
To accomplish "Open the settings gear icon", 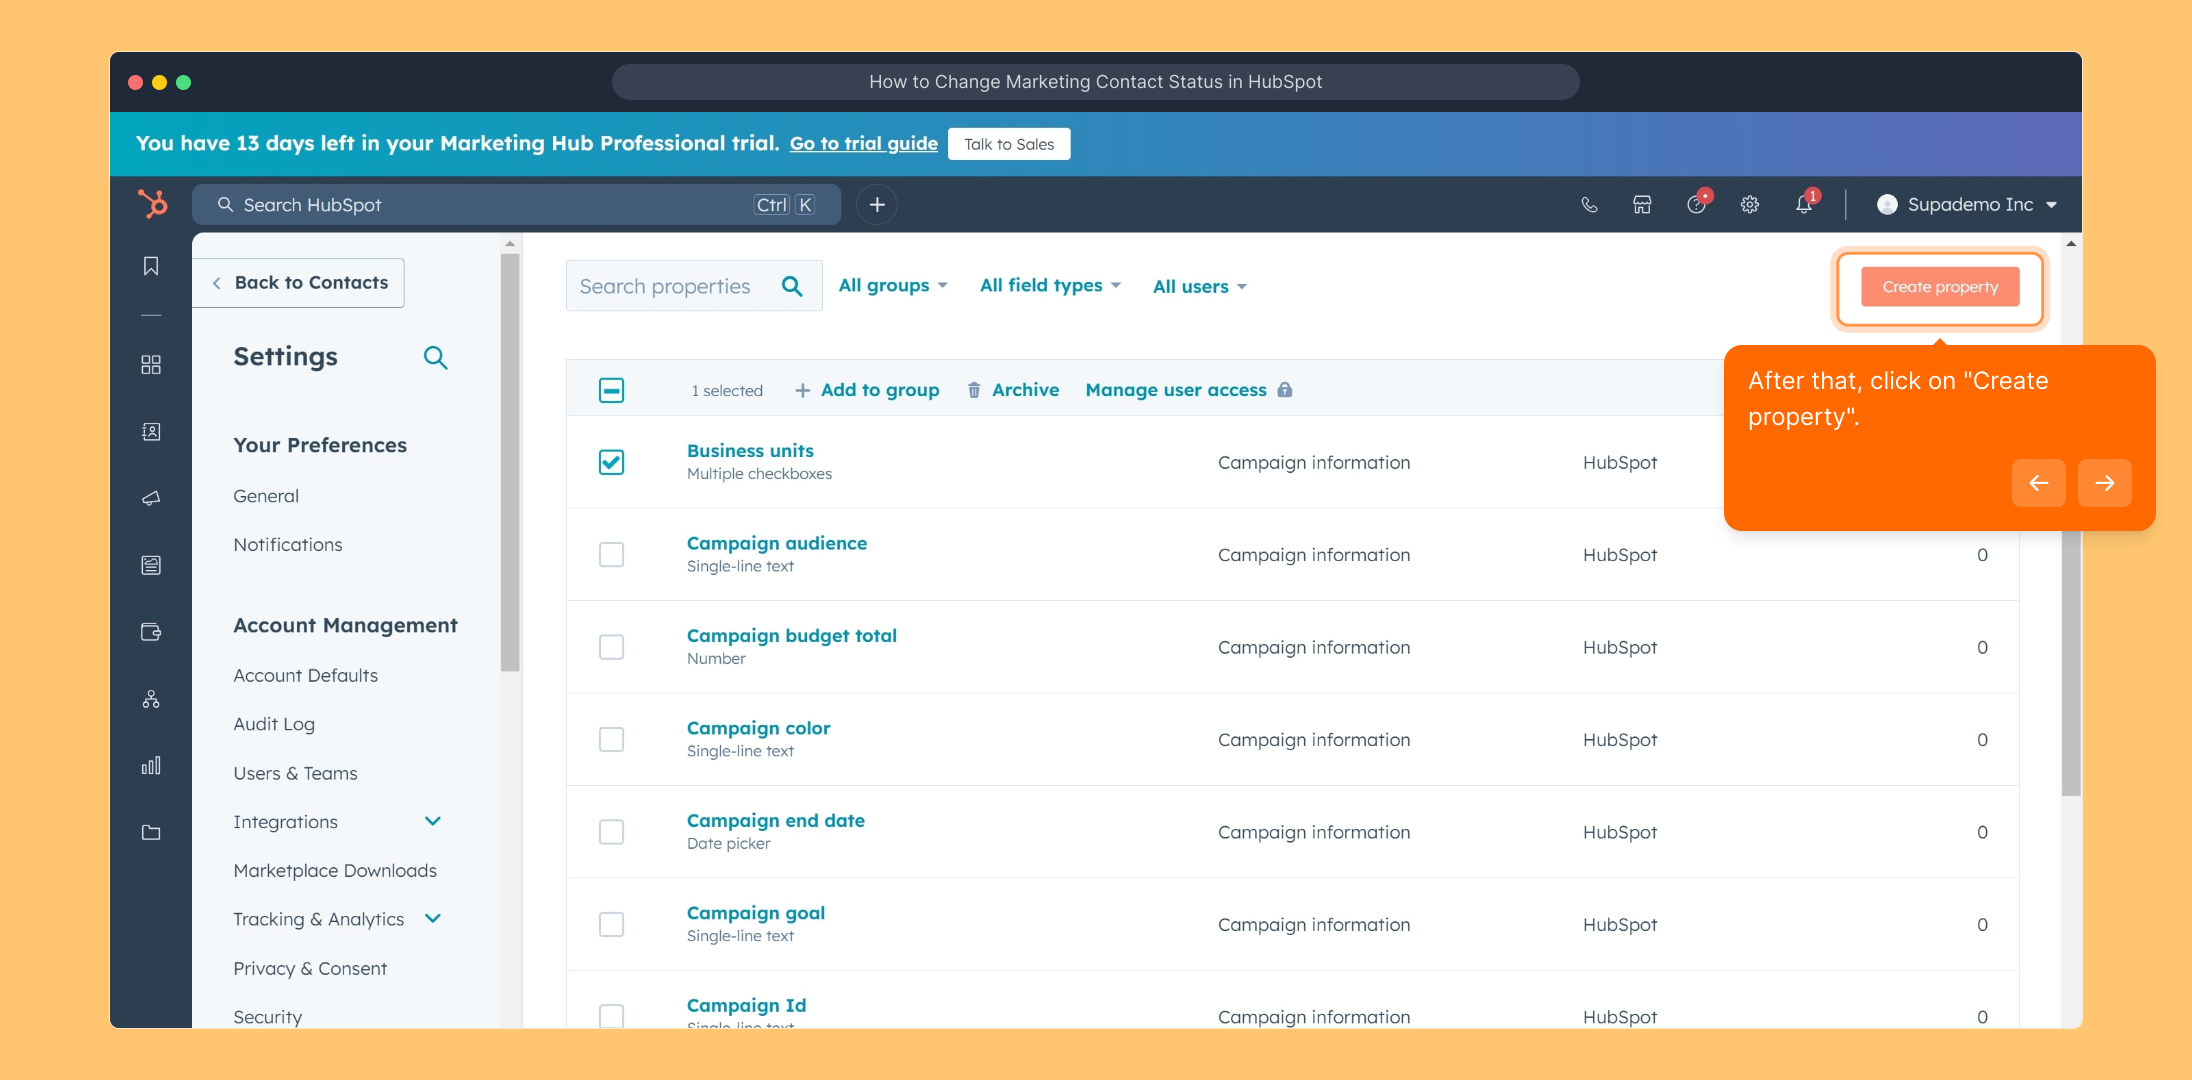I will tap(1750, 205).
